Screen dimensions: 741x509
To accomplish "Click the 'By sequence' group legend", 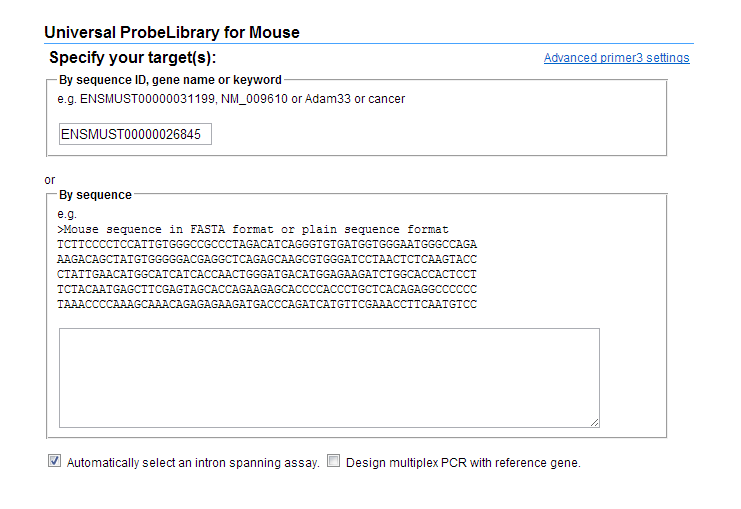I will [x=95, y=195].
